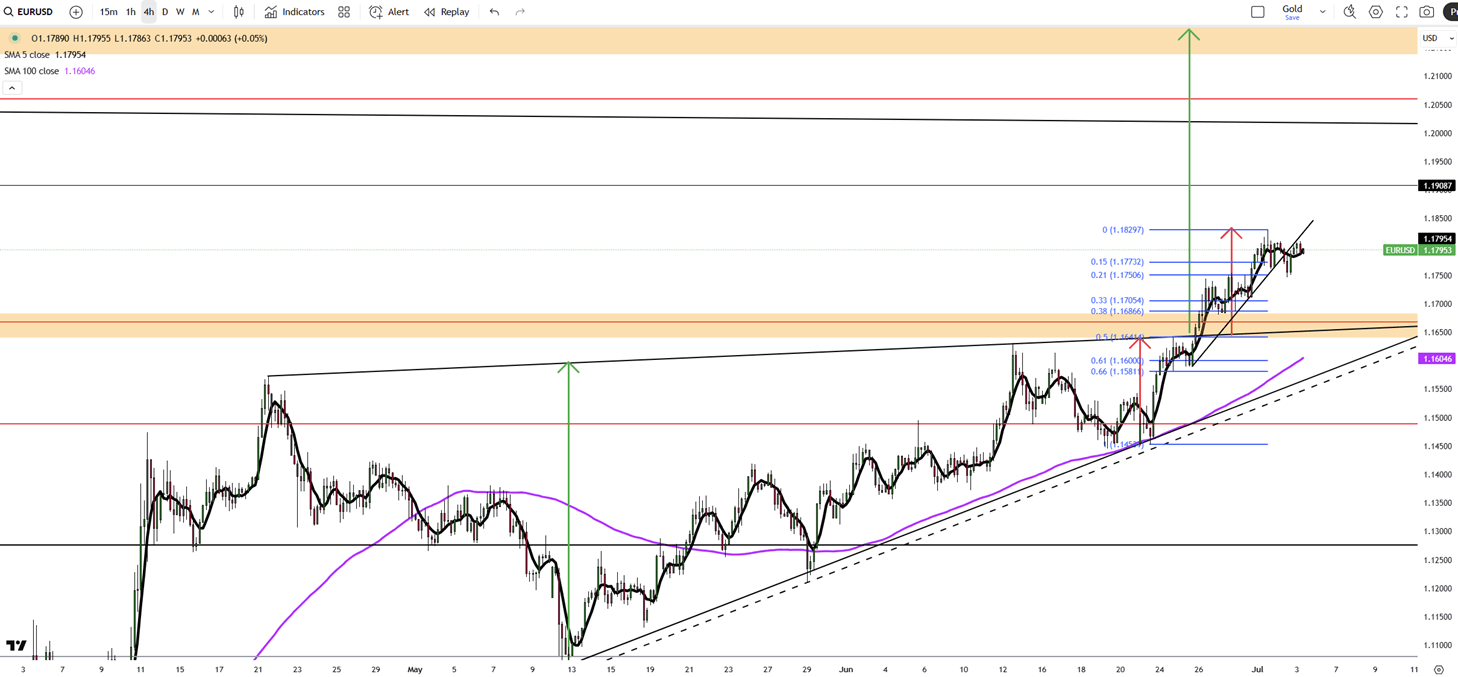
Task: Click the compare or add symbol plus icon
Action: coord(76,12)
